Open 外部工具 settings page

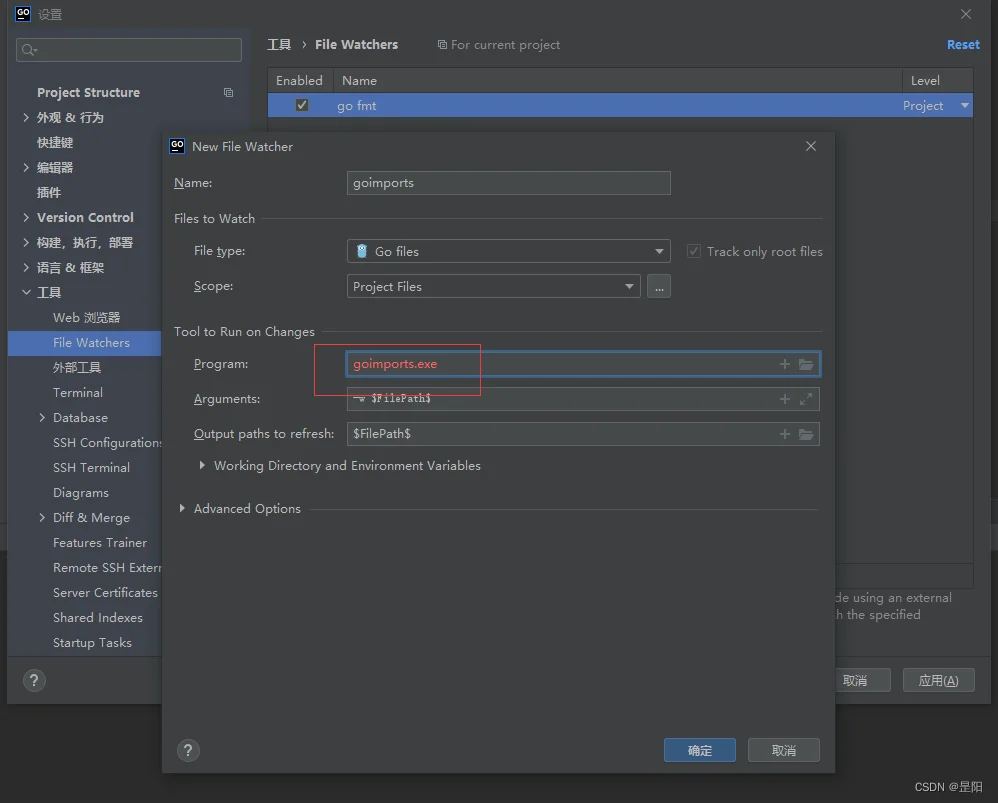click(x=76, y=368)
